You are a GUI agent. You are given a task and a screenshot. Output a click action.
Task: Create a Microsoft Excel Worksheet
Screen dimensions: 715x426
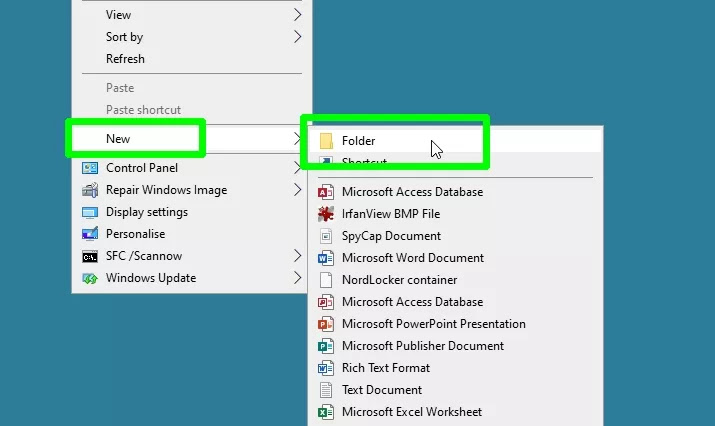(455, 412)
